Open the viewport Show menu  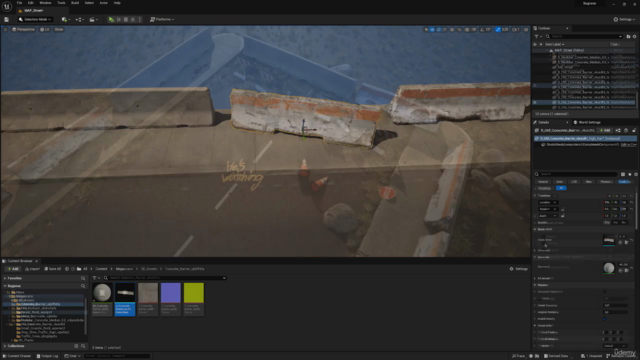pyautogui.click(x=59, y=29)
